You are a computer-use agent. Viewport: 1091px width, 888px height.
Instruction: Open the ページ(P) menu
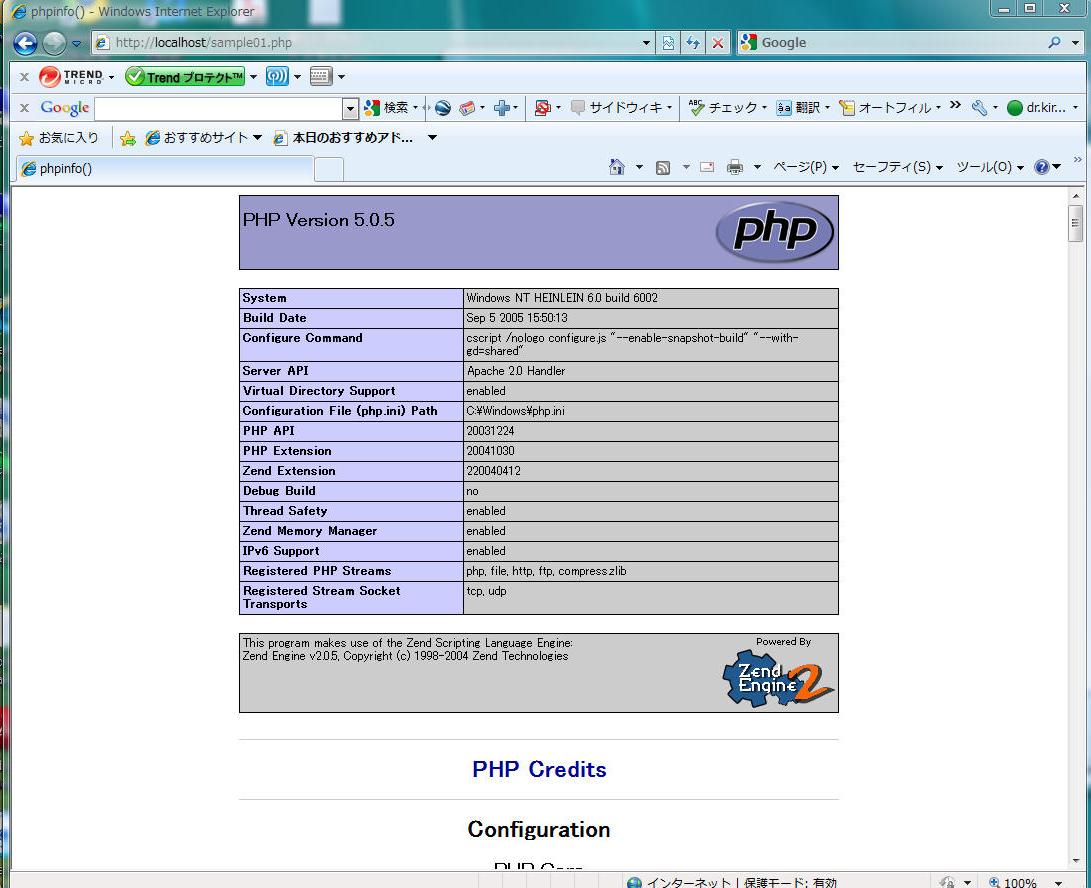point(805,167)
